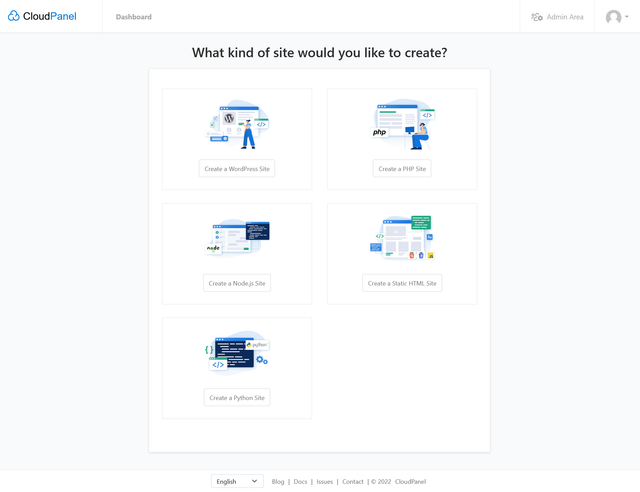The width and height of the screenshot is (640, 492).
Task: Click Create a WordPress Site button
Action: [x=237, y=169]
